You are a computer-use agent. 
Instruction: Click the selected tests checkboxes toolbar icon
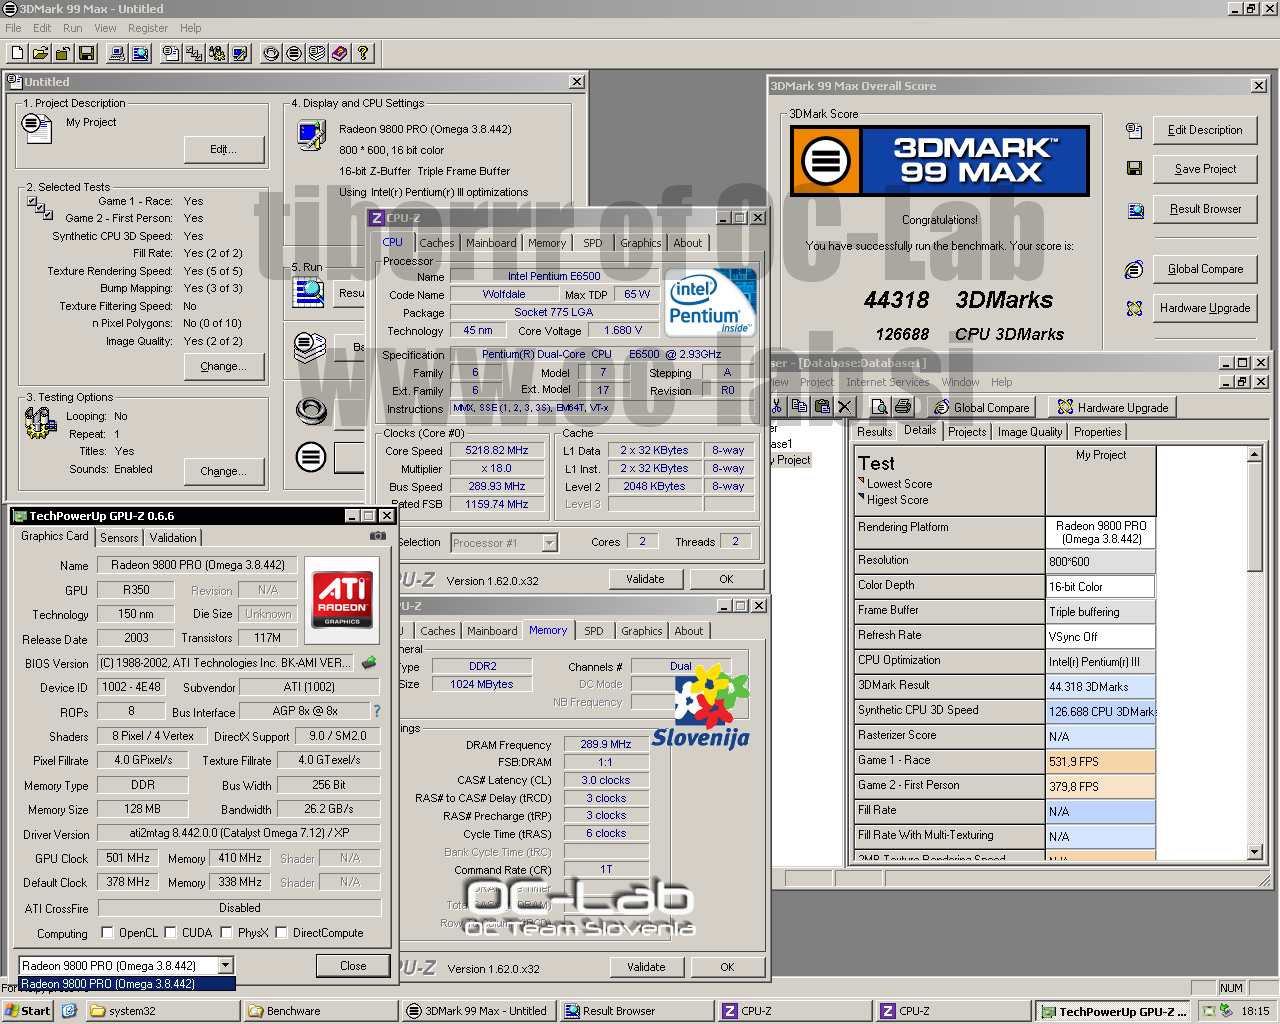tap(194, 53)
